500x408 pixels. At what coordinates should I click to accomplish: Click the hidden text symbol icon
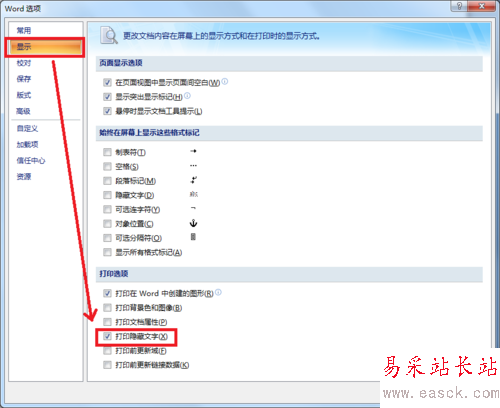point(194,194)
